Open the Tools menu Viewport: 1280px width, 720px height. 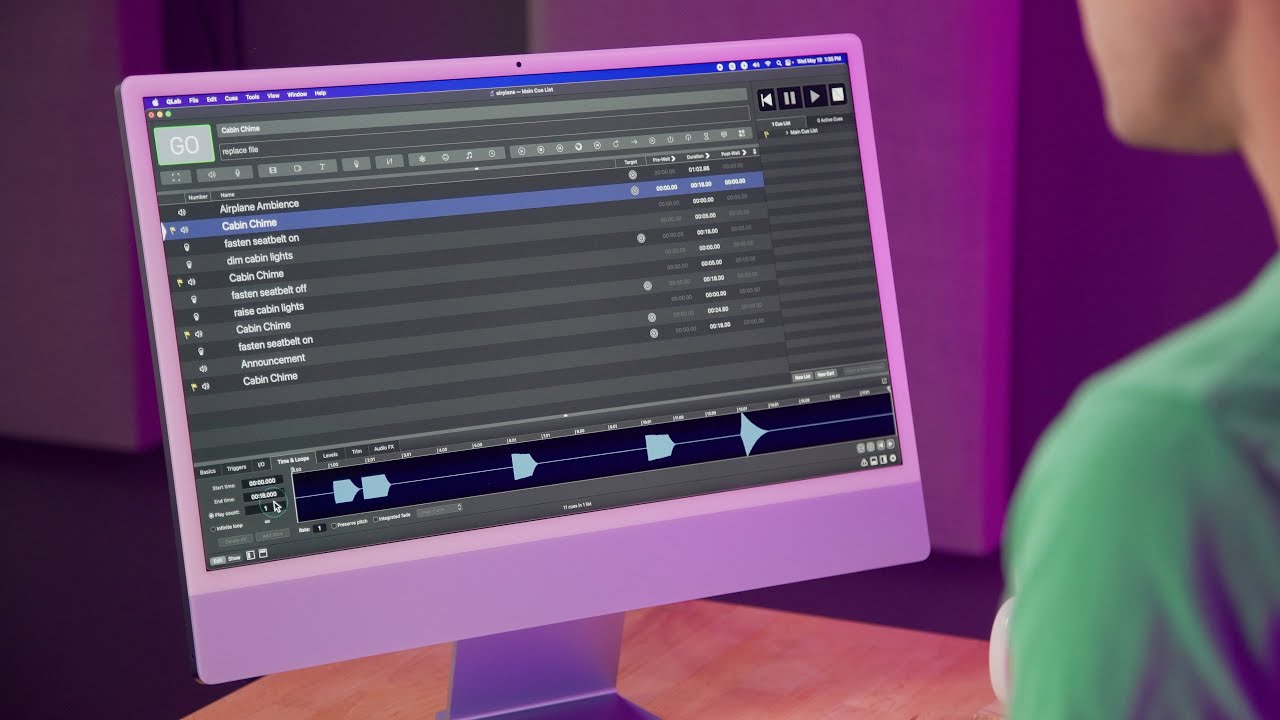tap(252, 97)
